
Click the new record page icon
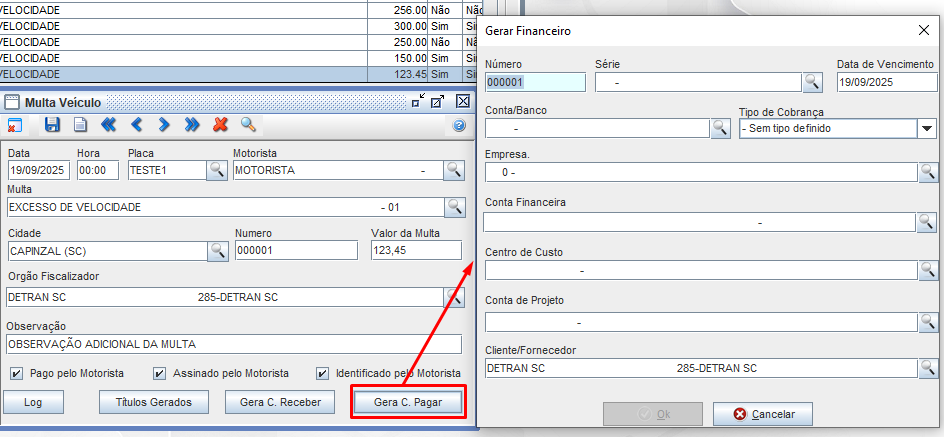pos(80,125)
